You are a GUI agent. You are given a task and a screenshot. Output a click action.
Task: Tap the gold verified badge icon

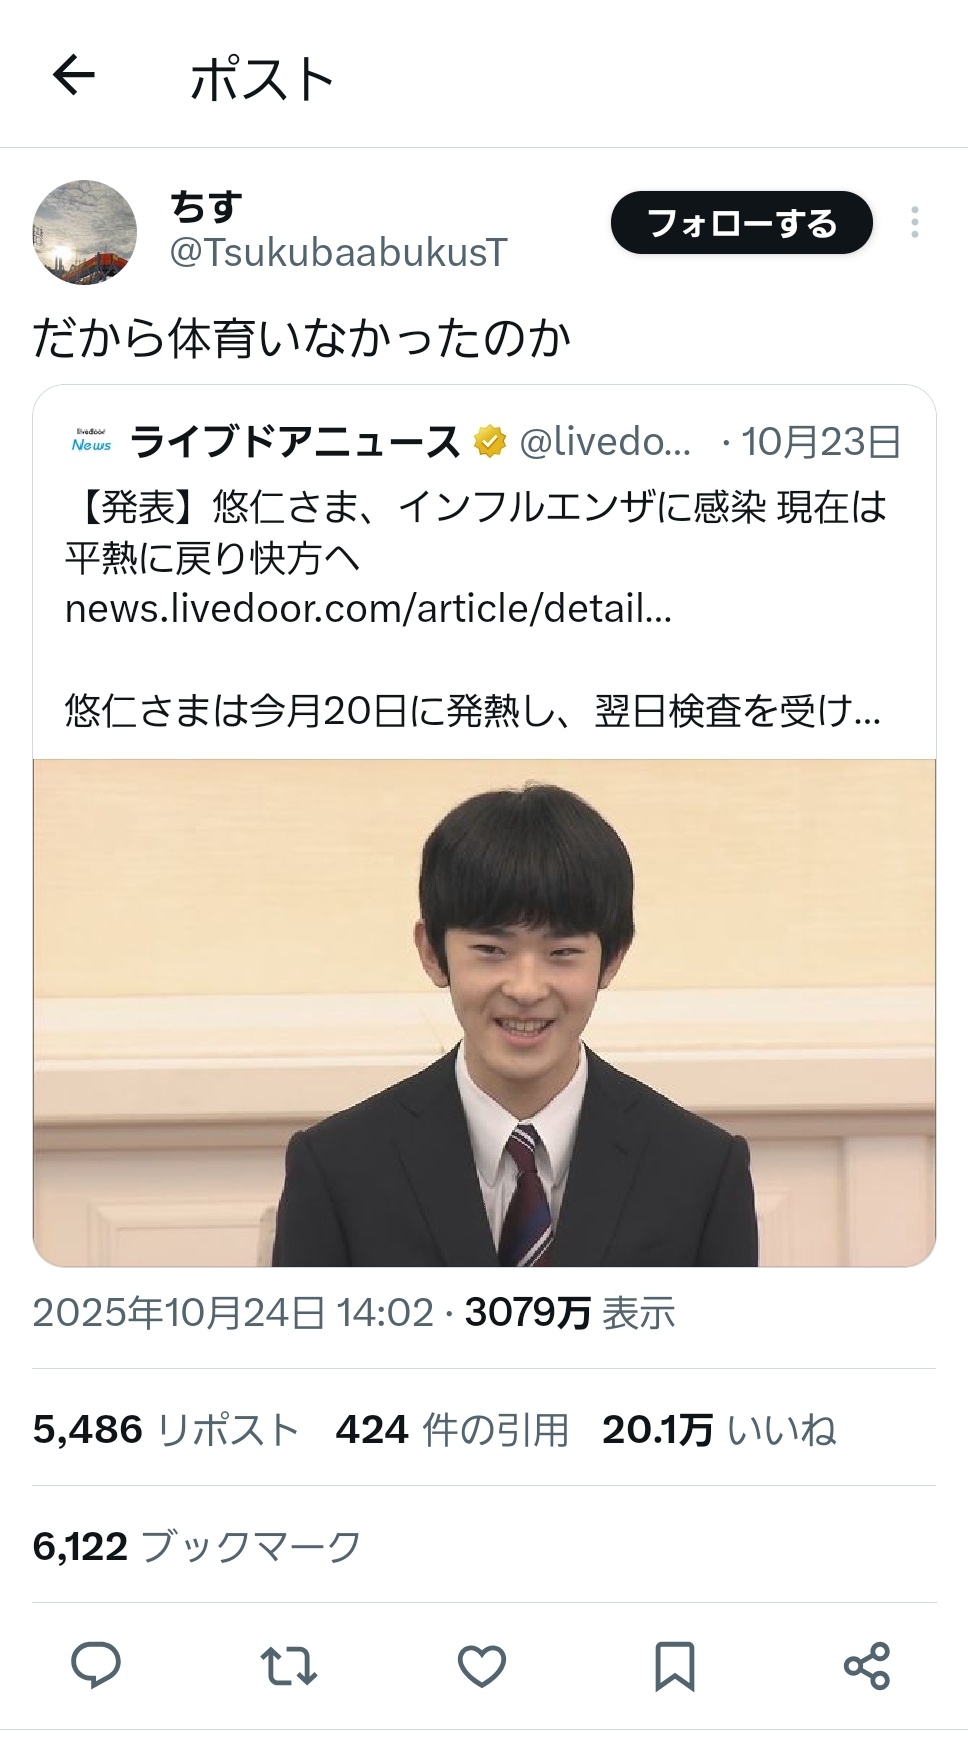pos(489,441)
